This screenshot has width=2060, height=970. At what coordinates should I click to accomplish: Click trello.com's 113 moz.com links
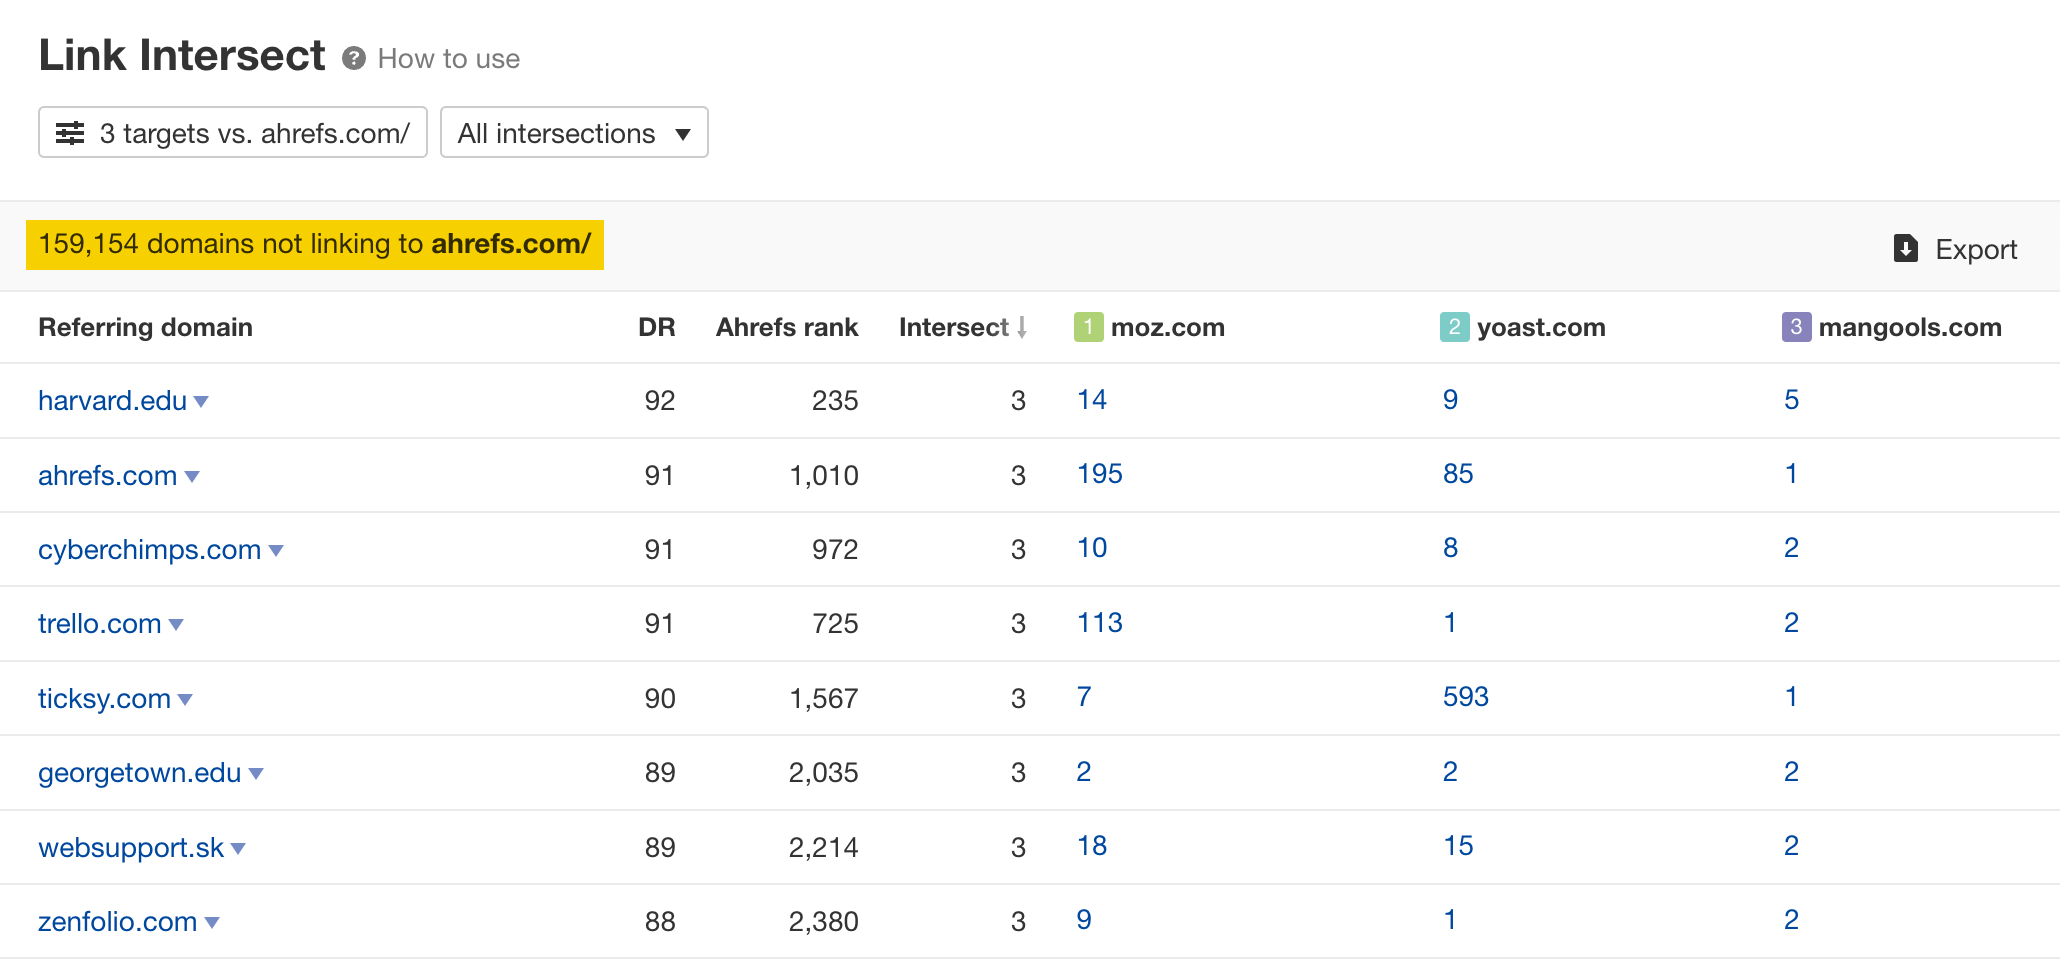click(1099, 623)
